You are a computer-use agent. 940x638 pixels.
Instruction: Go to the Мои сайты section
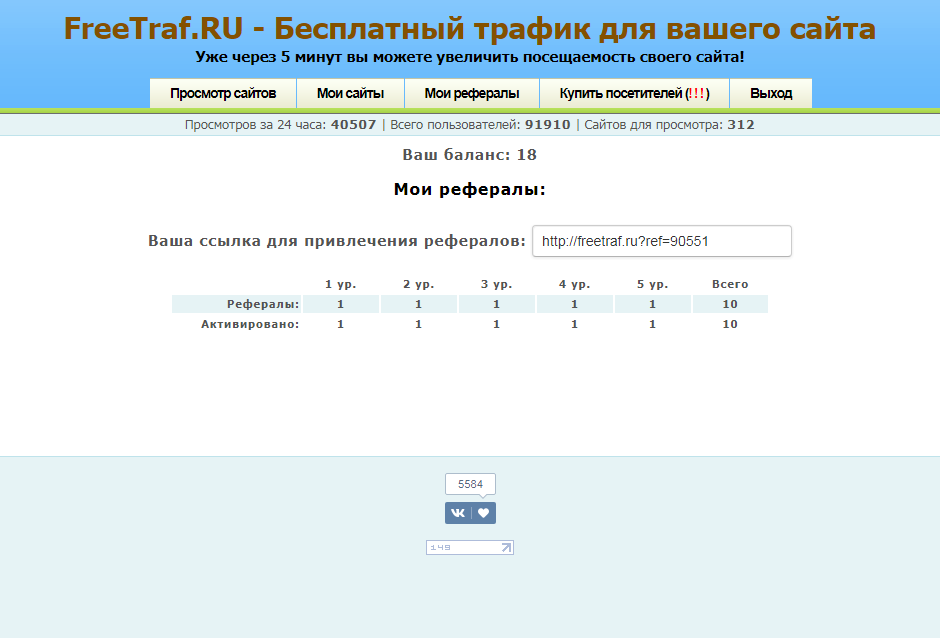pos(350,93)
